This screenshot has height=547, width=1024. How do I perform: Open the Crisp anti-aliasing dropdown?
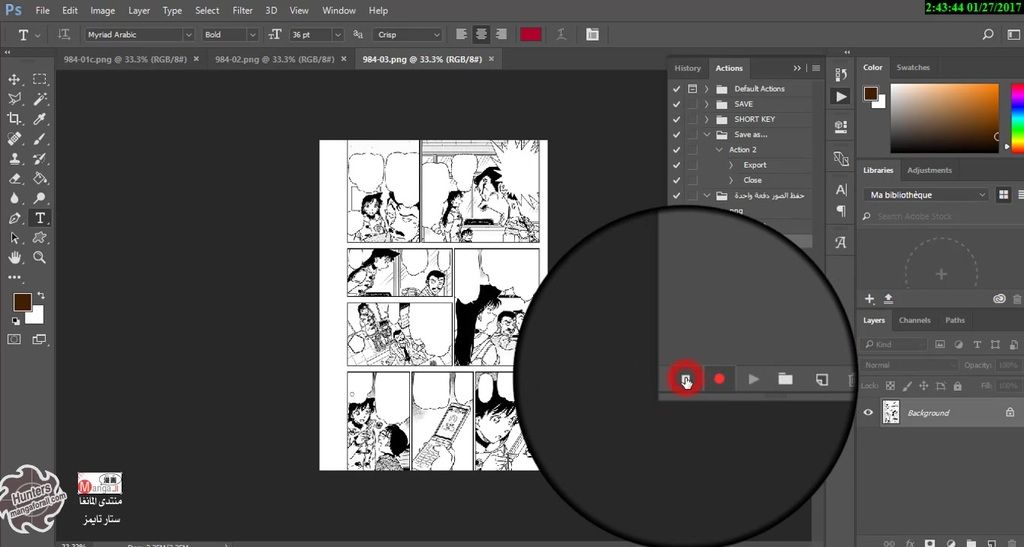point(408,35)
